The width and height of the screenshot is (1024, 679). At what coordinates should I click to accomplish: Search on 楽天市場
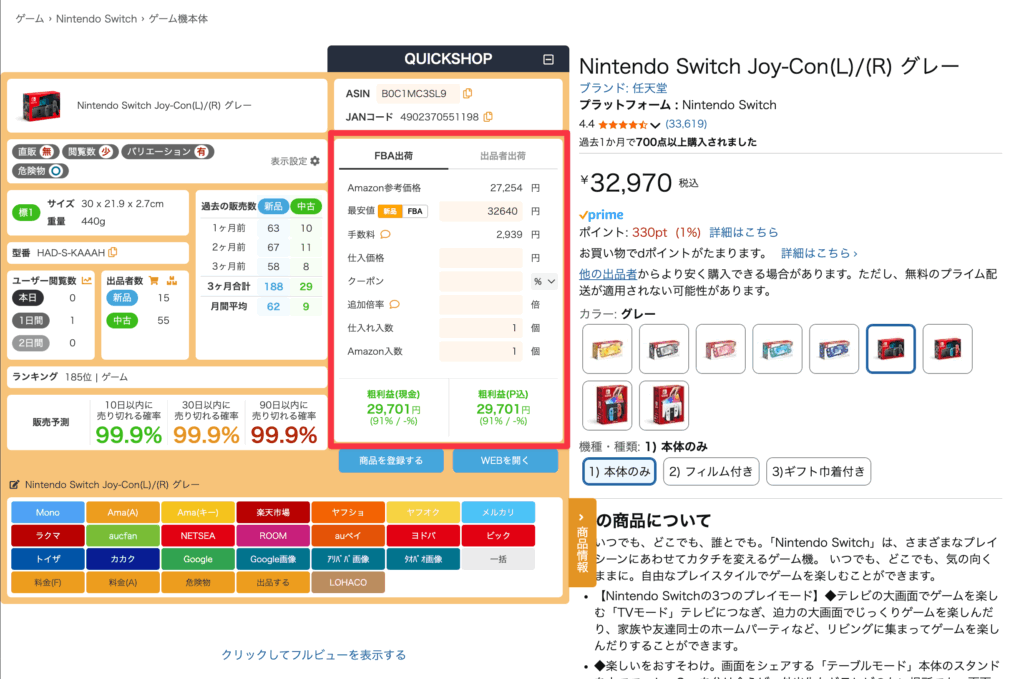[273, 513]
